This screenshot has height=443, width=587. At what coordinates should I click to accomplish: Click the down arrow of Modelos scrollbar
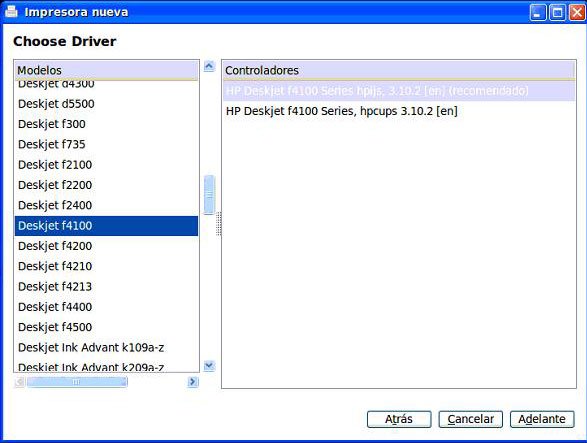point(209,366)
